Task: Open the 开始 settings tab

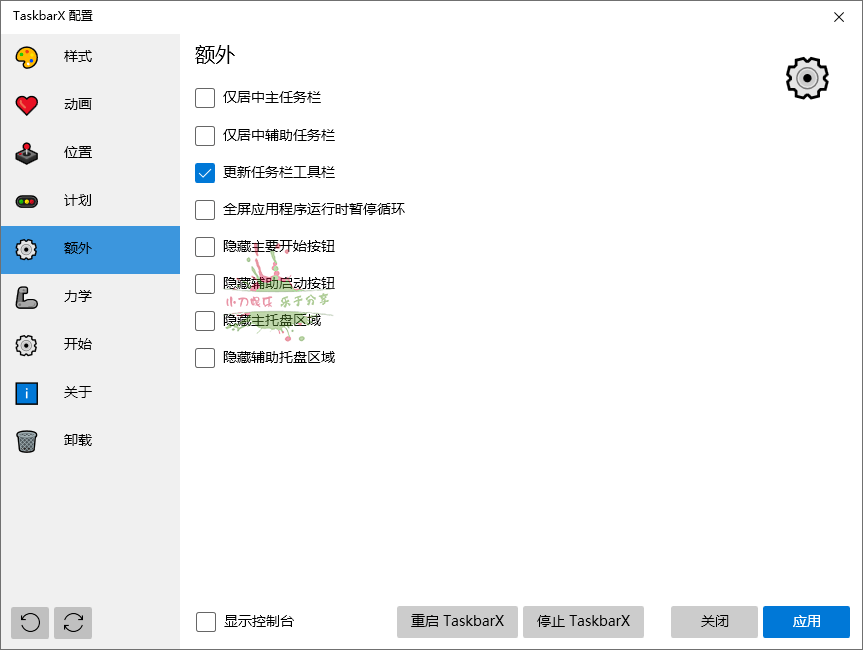Action: pos(78,345)
